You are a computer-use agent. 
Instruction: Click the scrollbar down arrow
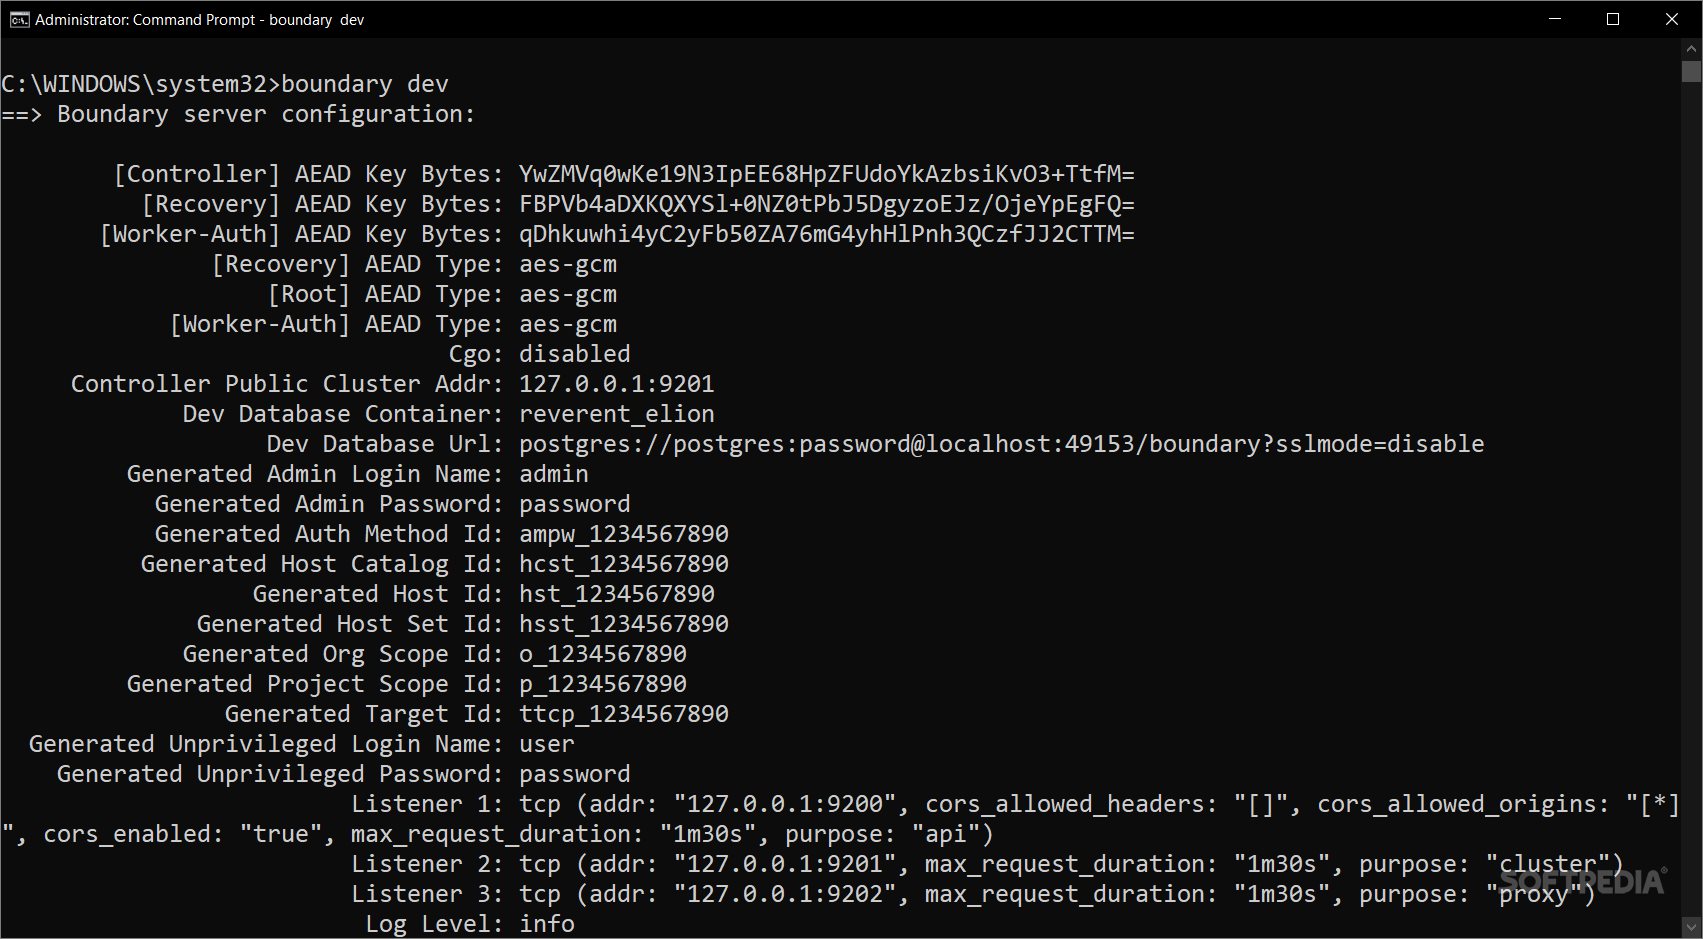(x=1691, y=928)
